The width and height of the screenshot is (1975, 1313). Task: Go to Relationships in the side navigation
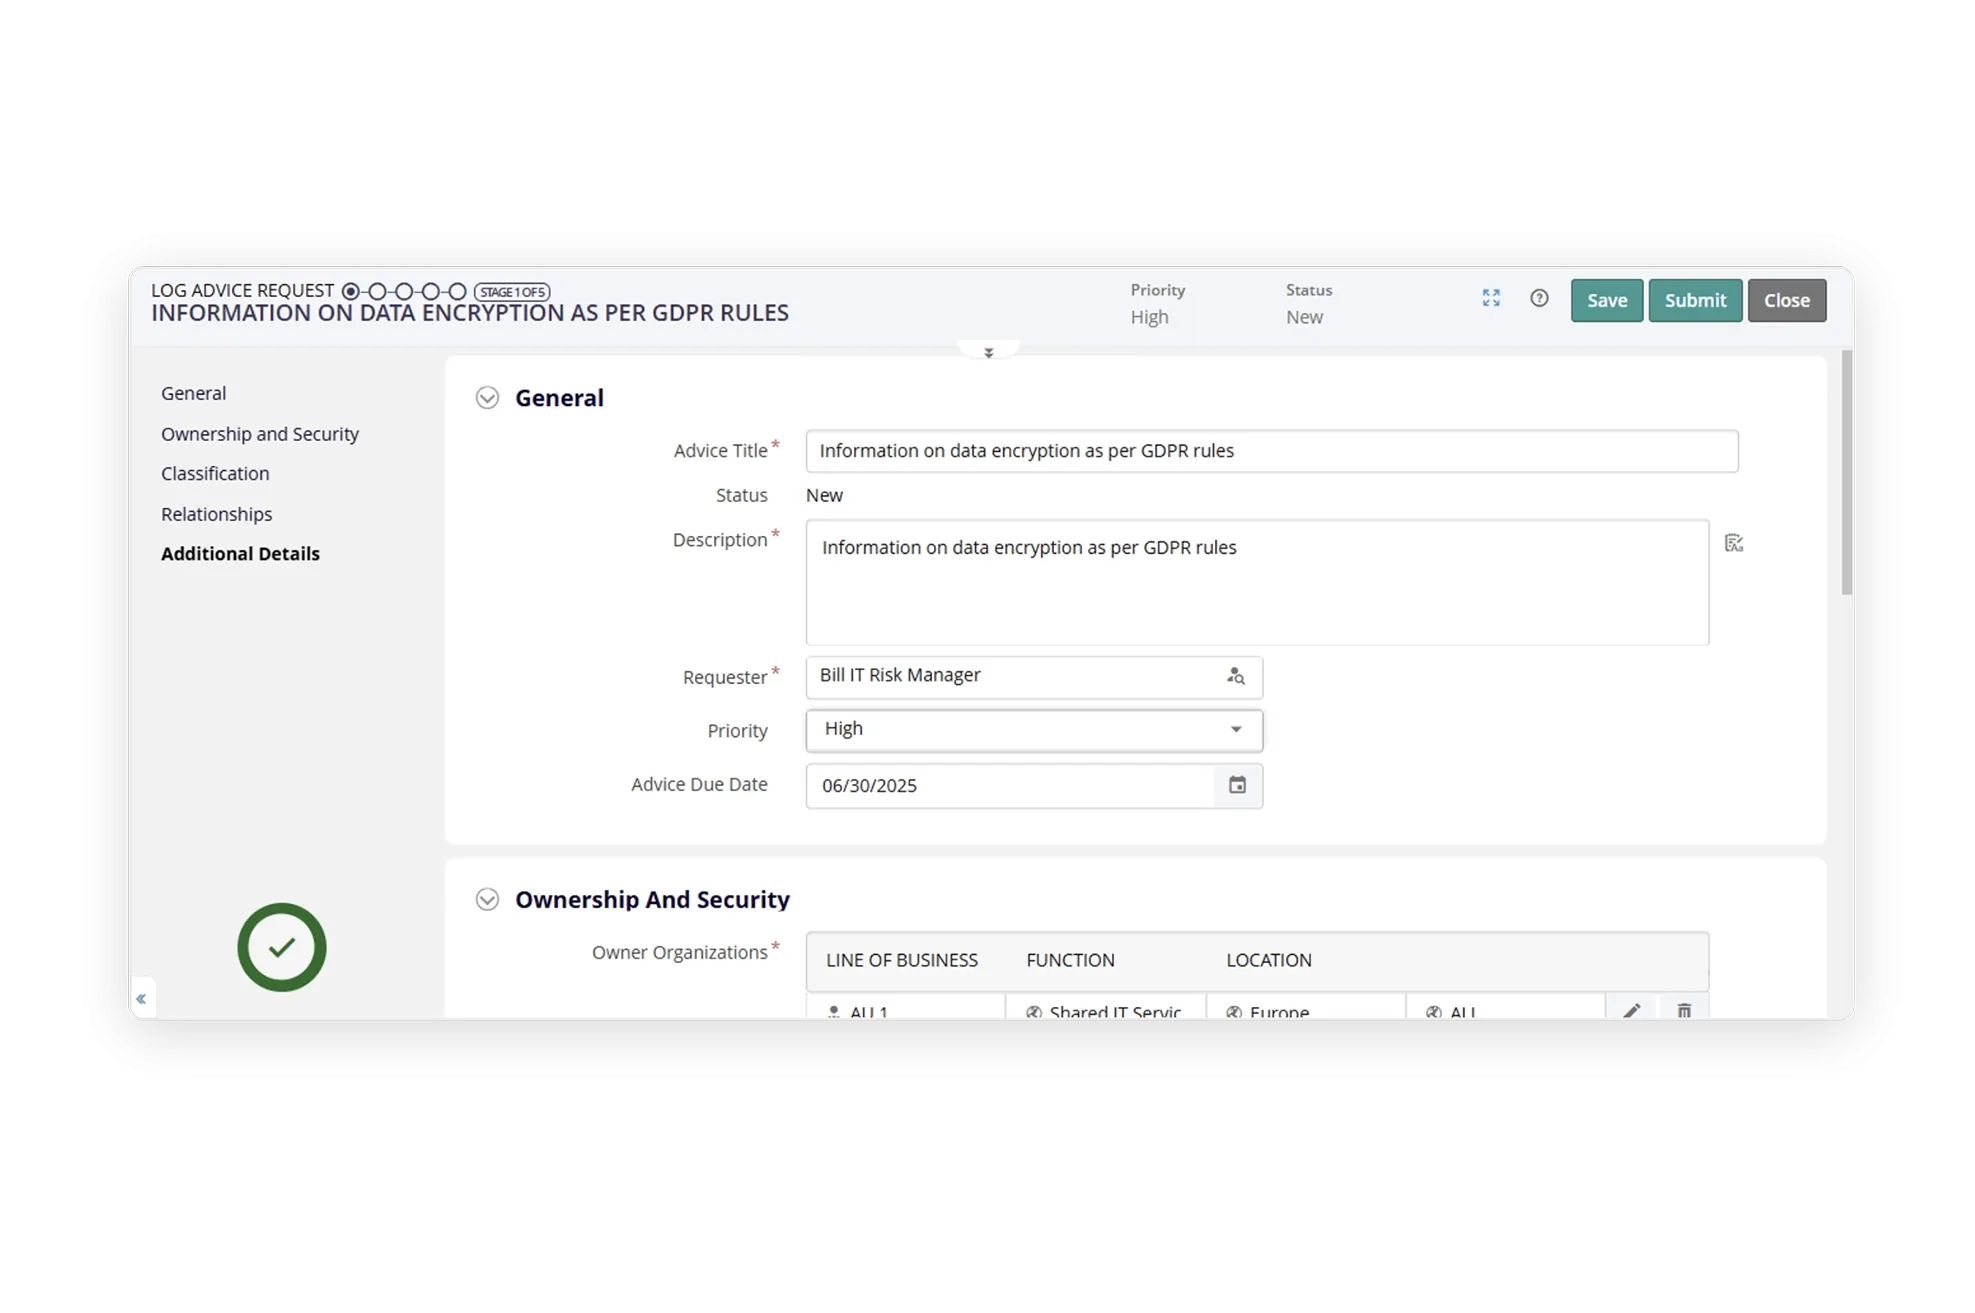coord(216,514)
